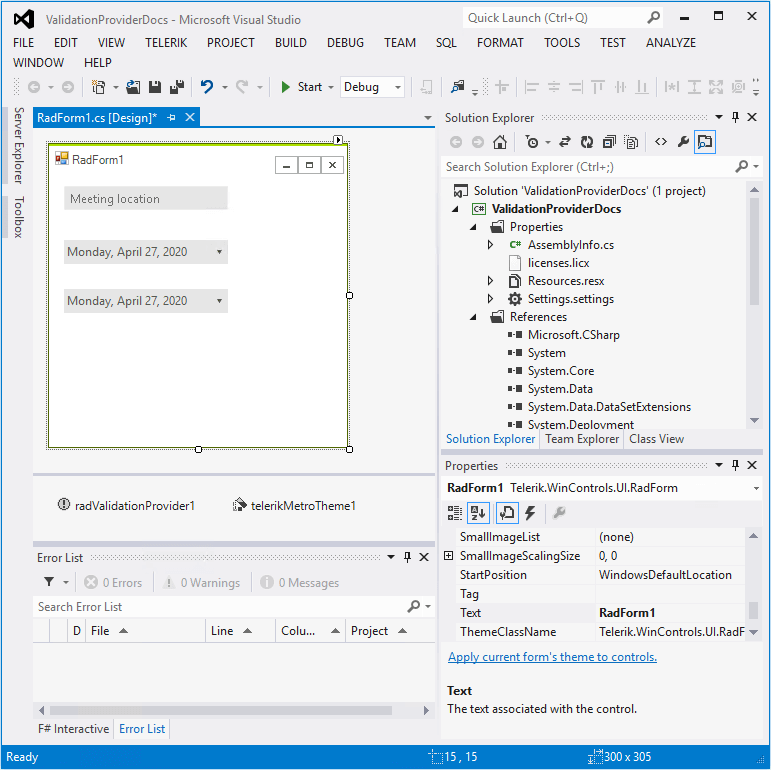This screenshot has height=770, width=771.
Task: Switch to the Team Explorer tab
Action: tap(582, 439)
